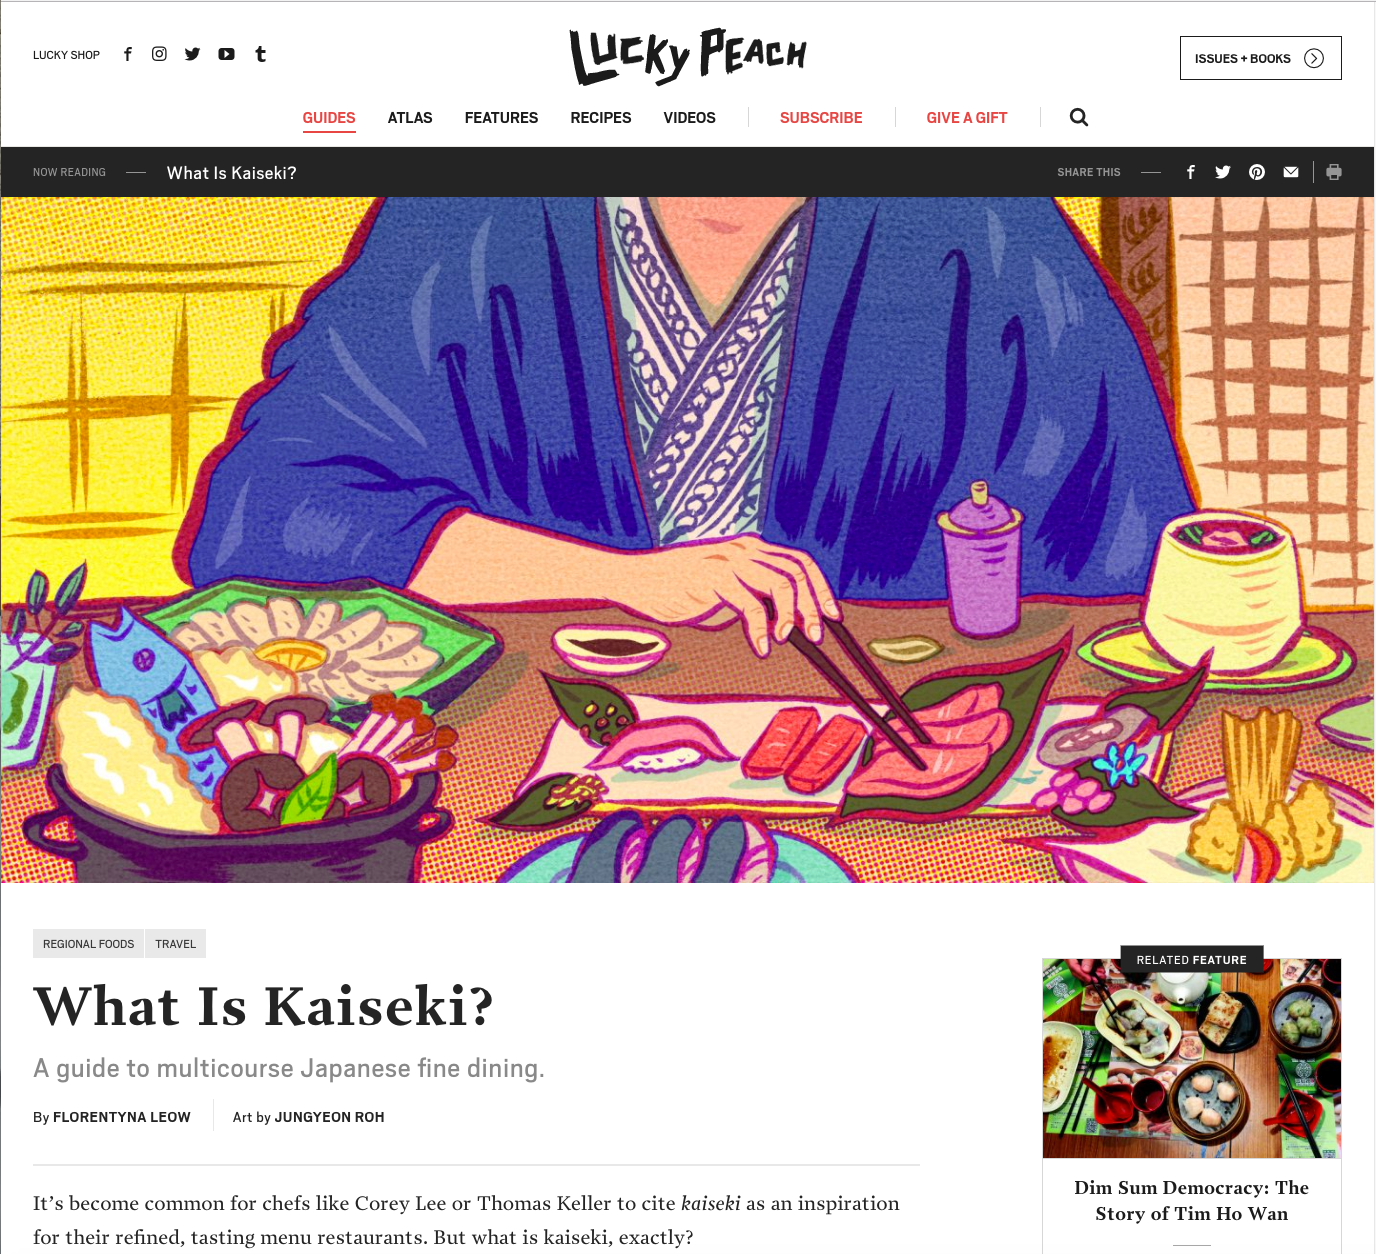Share article on Facebook in dark bar
The image size is (1376, 1254).
1191,172
